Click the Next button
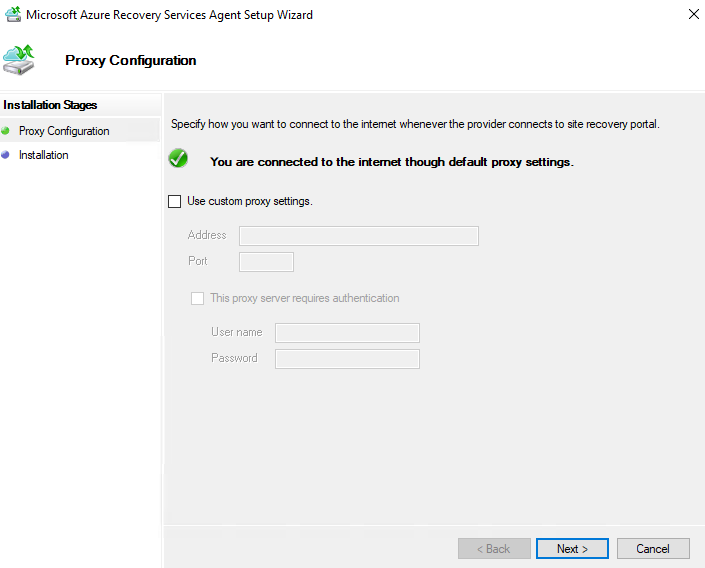The width and height of the screenshot is (705, 568). pyautogui.click(x=572, y=549)
